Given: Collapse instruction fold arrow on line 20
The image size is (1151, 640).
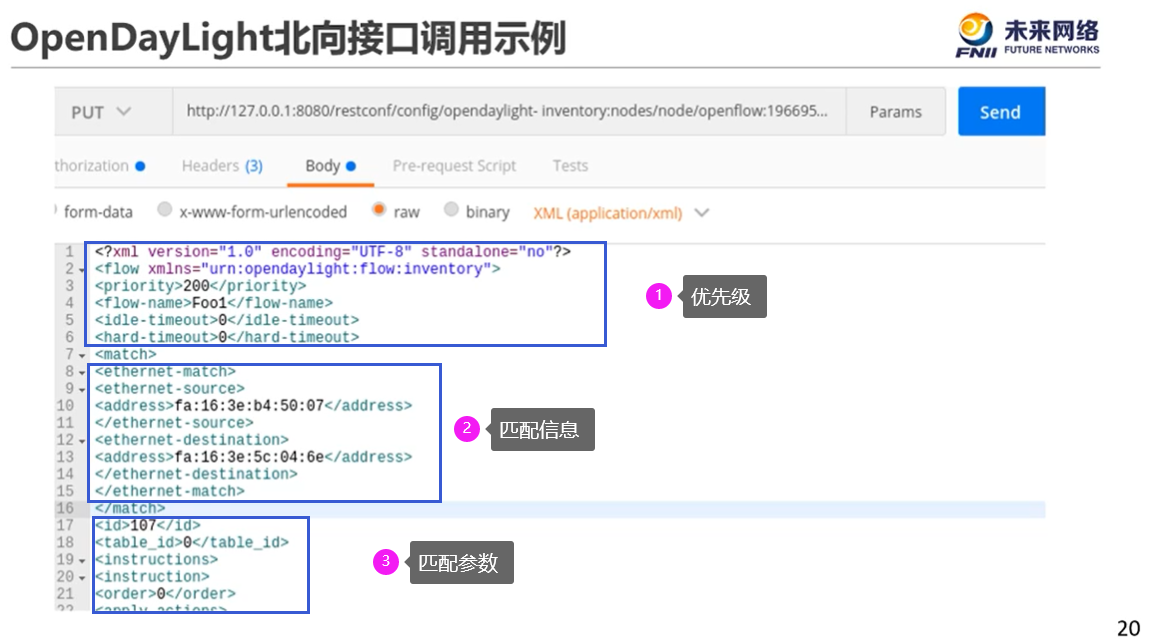Looking at the screenshot, I should coord(81,578).
